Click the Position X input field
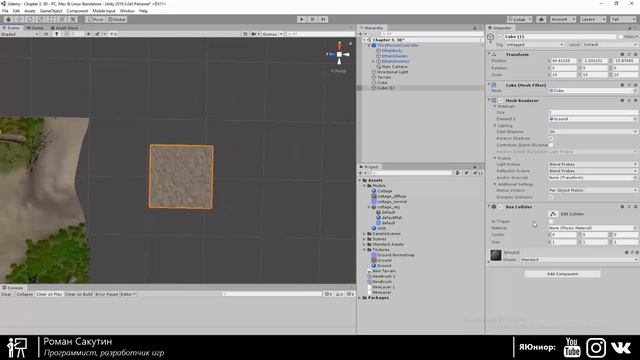This screenshot has width=640, height=360. point(564,61)
